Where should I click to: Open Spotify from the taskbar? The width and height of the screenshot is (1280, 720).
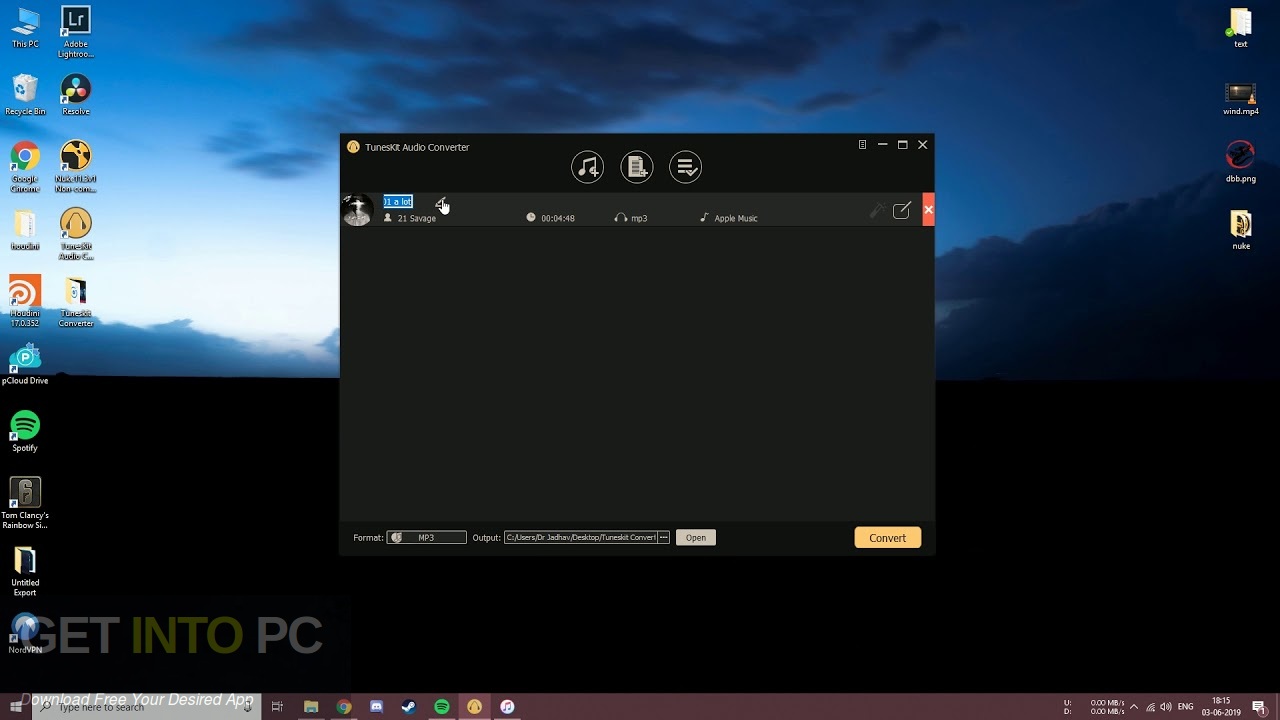pos(442,707)
